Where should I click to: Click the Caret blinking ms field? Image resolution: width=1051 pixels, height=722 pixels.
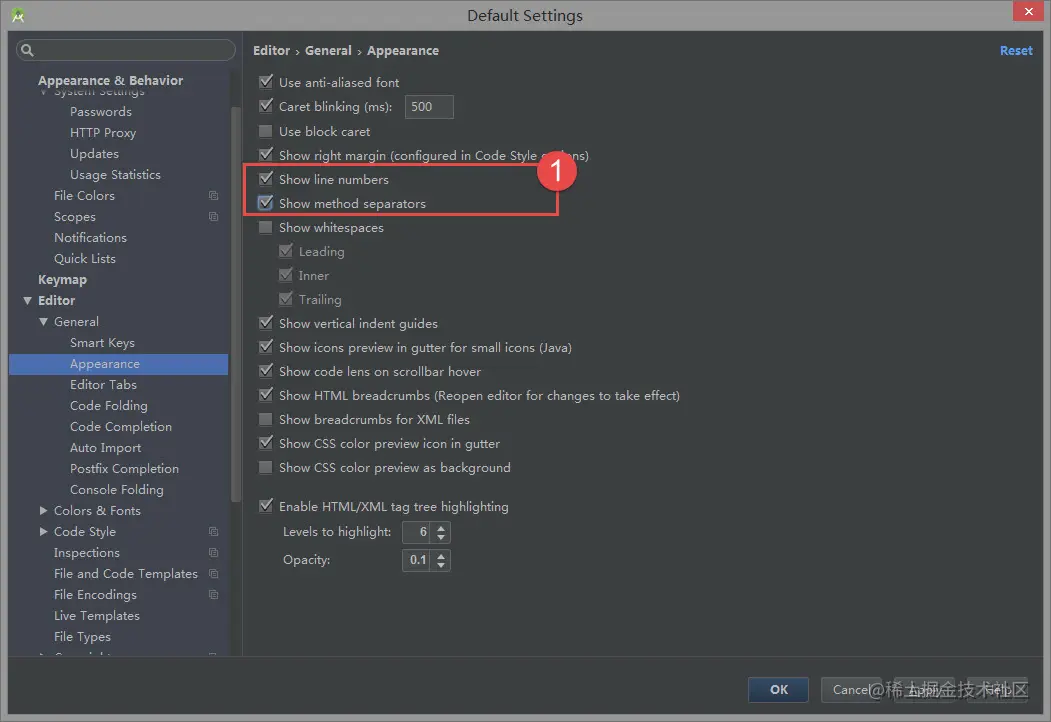pyautogui.click(x=429, y=107)
